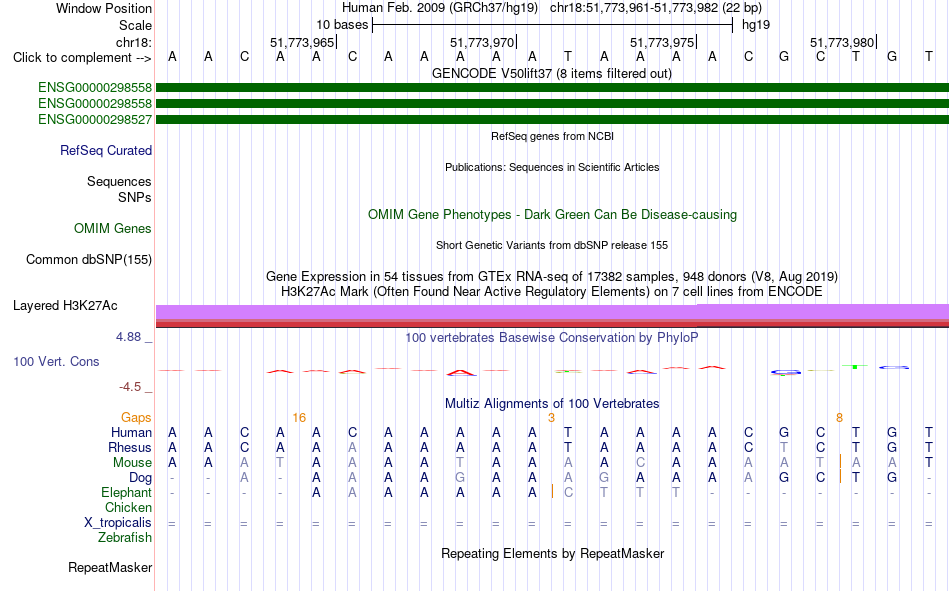The image size is (950, 591).
Task: Open H3K27Ac Mark ENCODE track title
Action: [x=552, y=292]
